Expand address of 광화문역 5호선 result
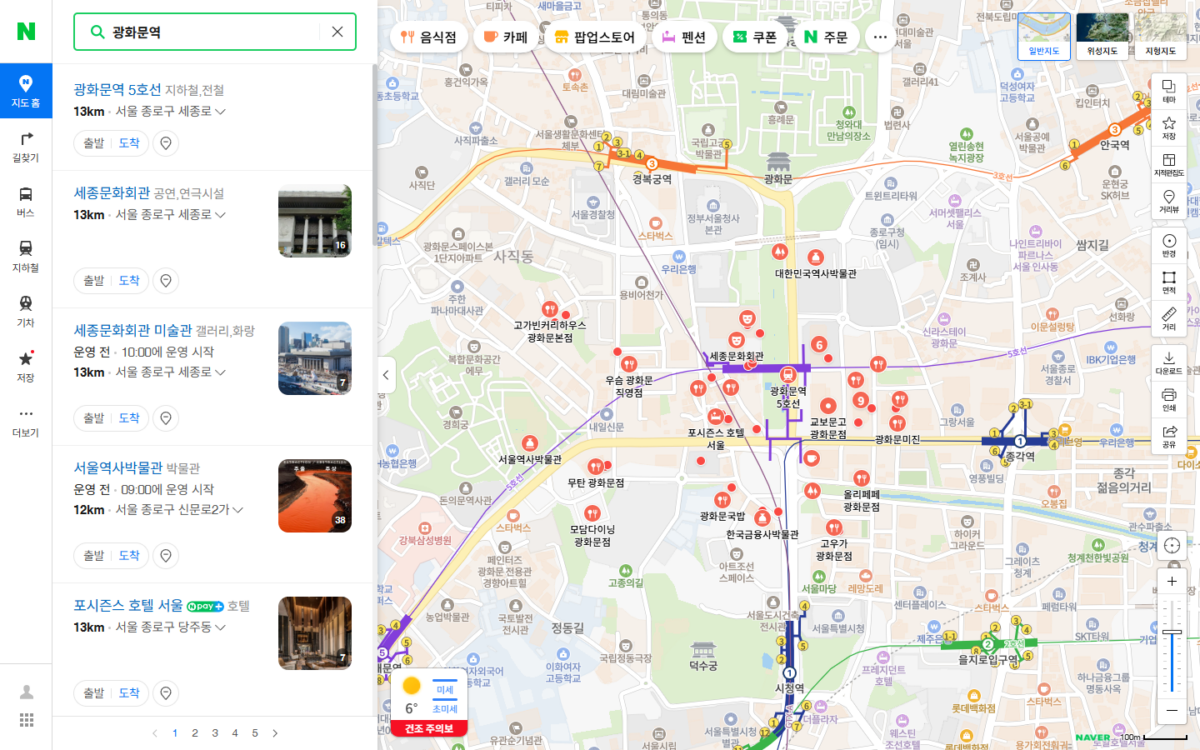Image resolution: width=1200 pixels, height=750 pixels. [220, 111]
